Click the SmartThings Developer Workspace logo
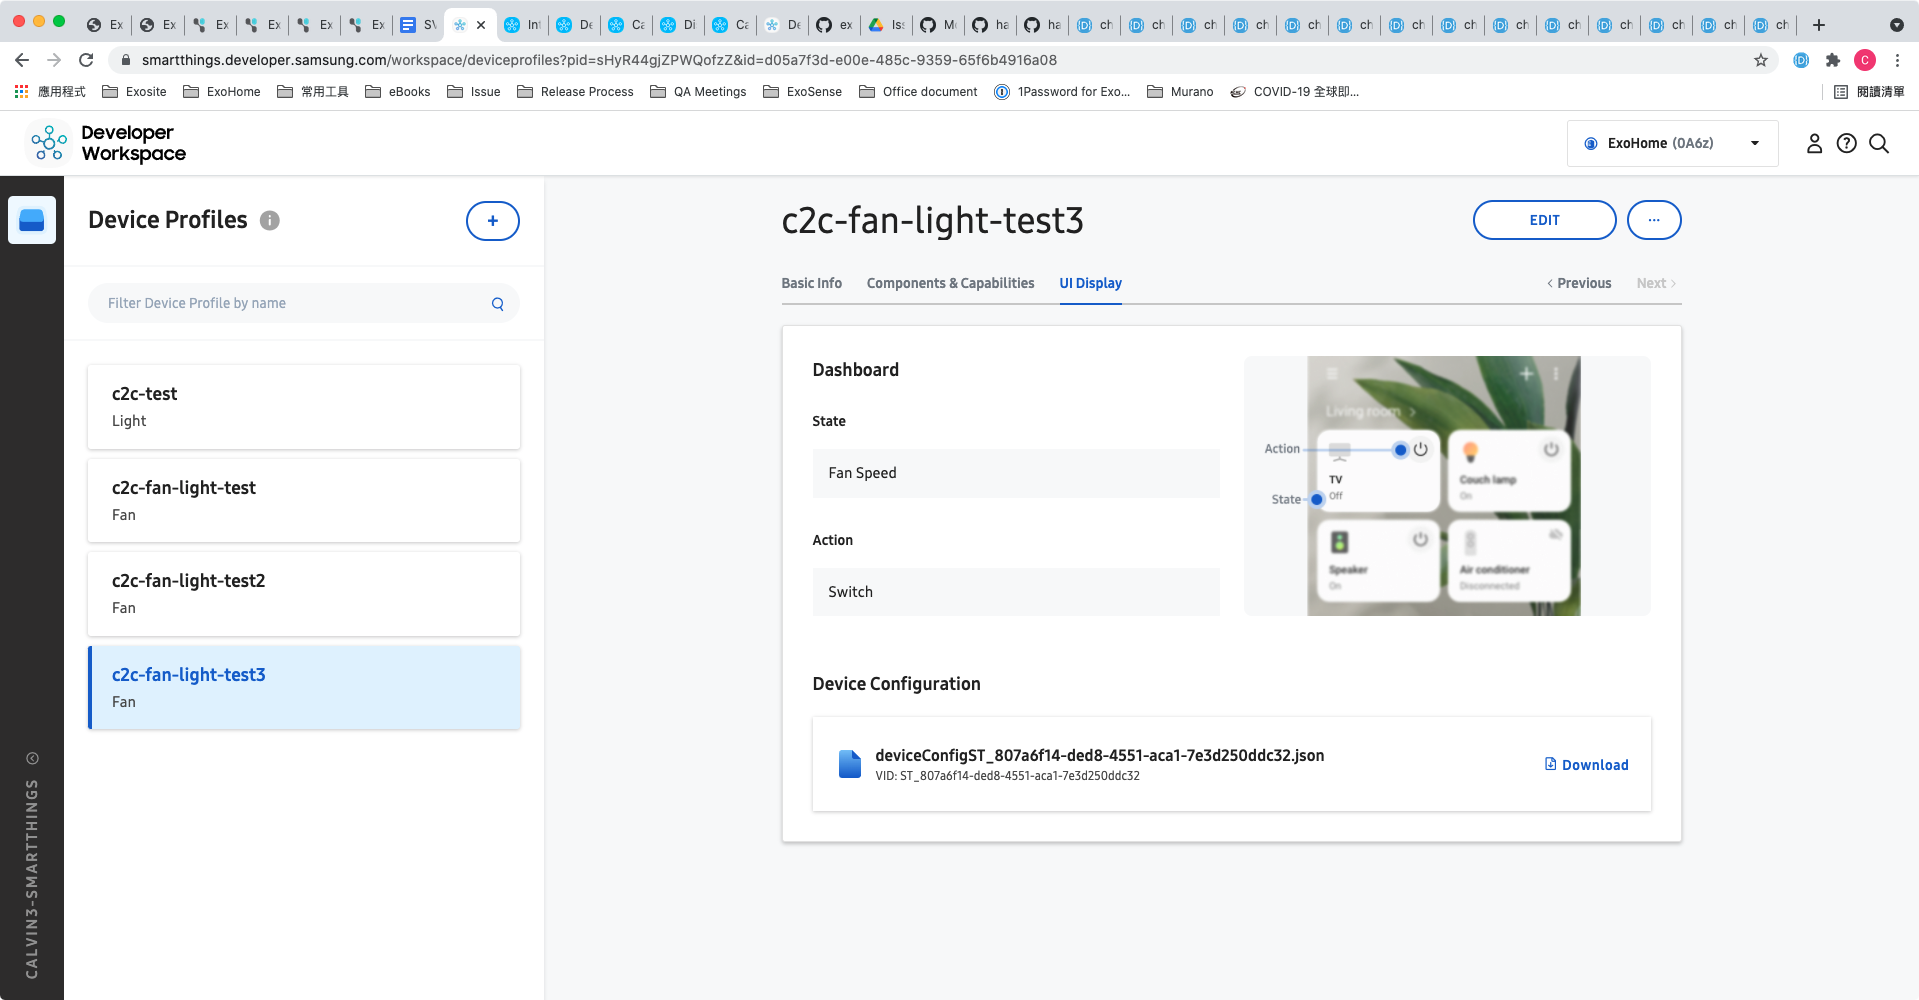Viewport: 1919px width, 1000px height. point(106,143)
